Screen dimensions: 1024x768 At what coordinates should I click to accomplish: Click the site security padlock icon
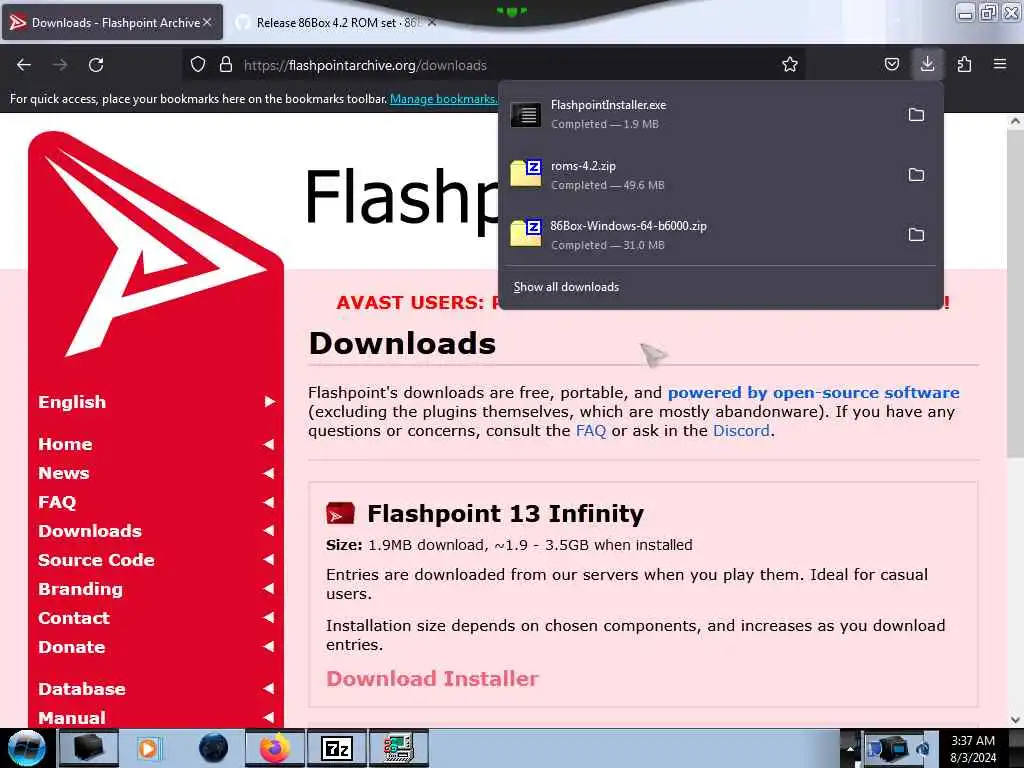pyautogui.click(x=226, y=65)
